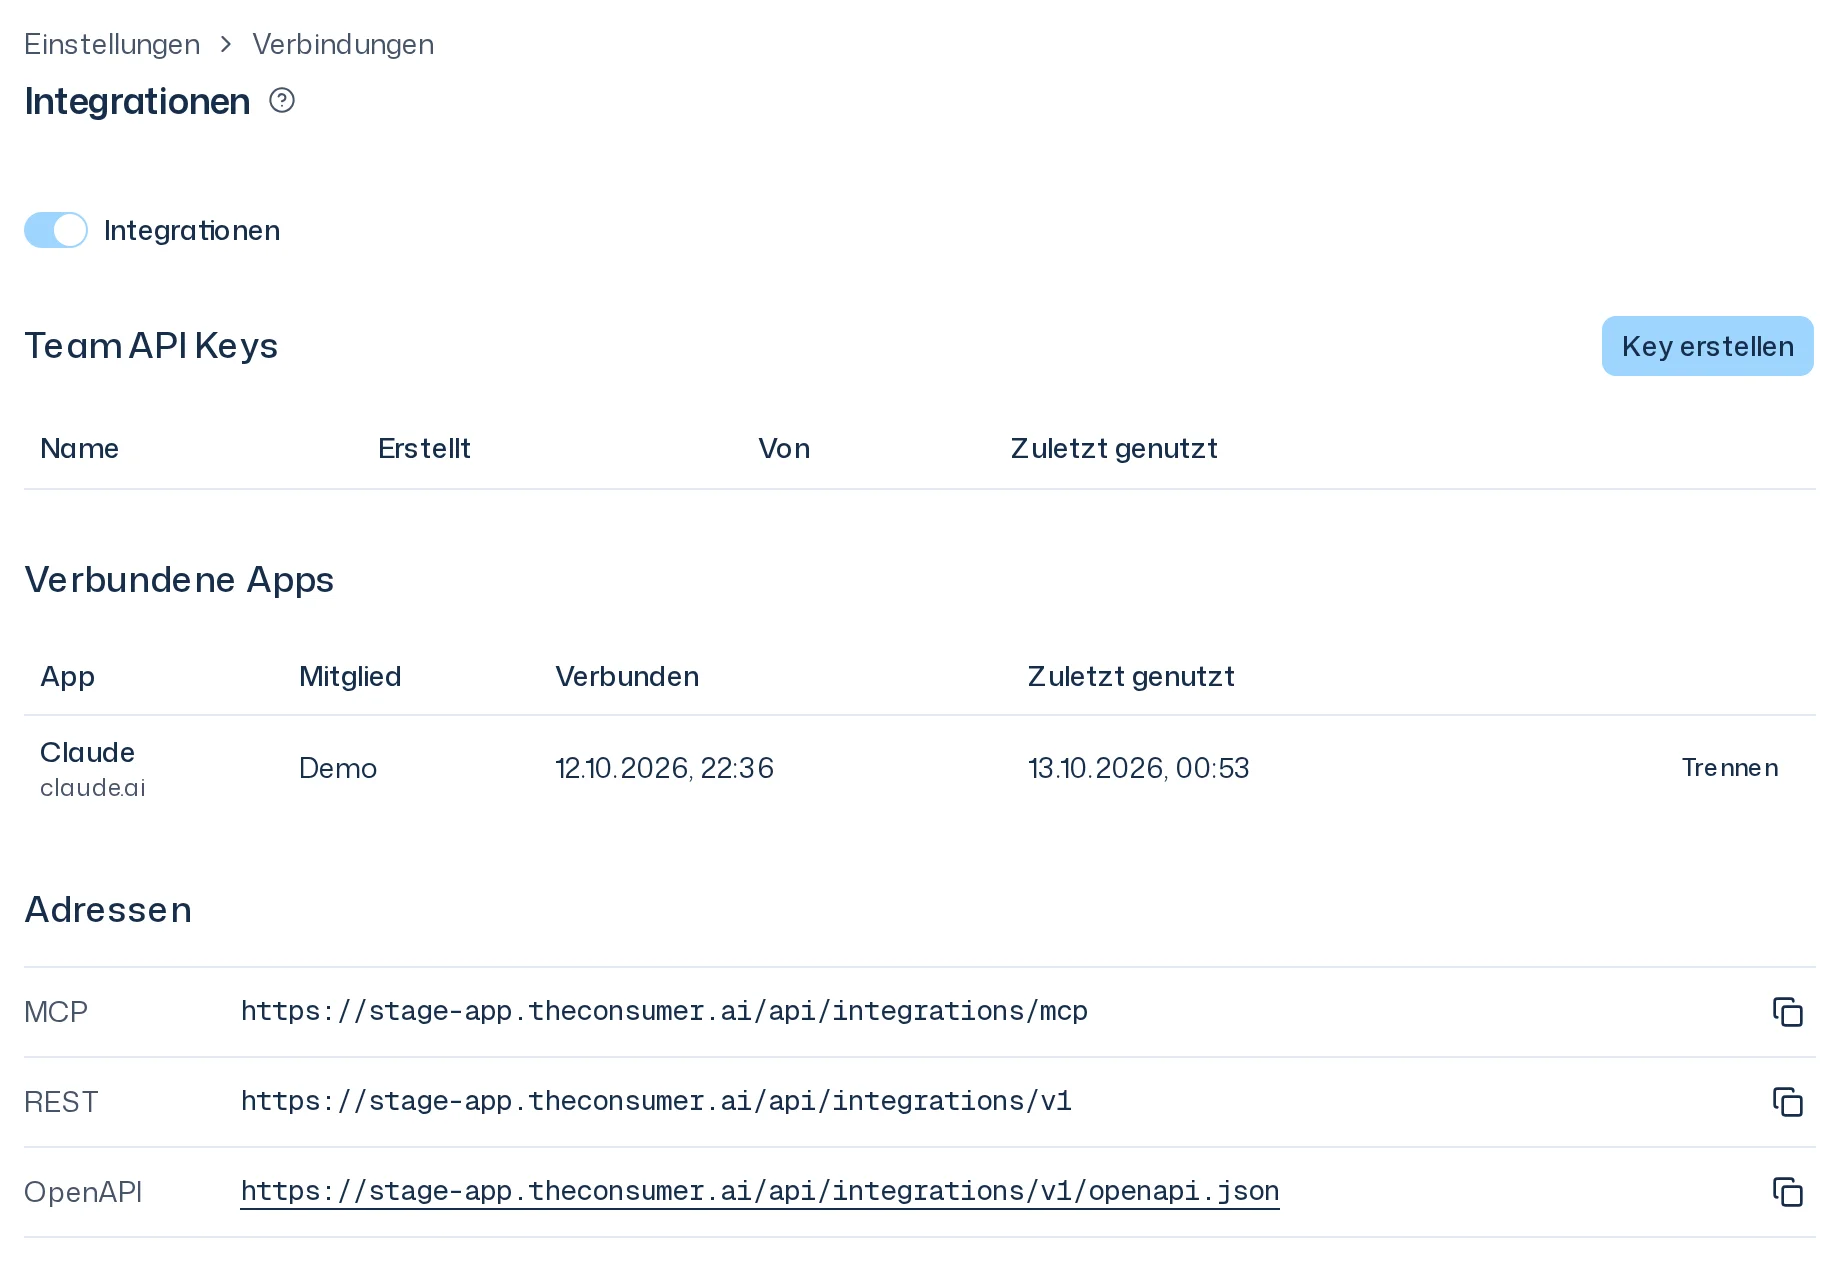This screenshot has width=1840, height=1262.
Task: Click the Claude app name
Action: (x=87, y=752)
